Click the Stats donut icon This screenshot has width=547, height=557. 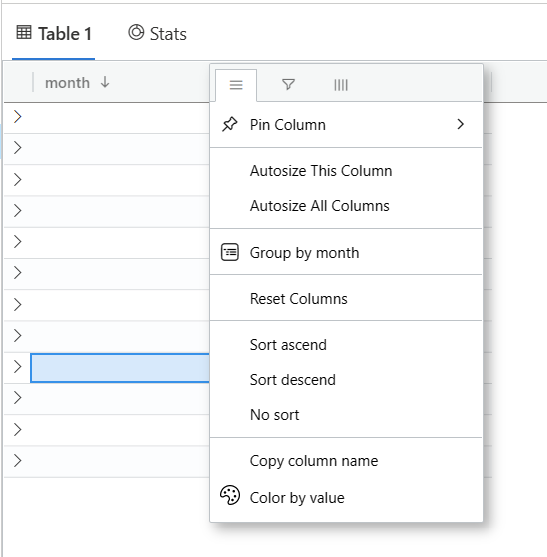(136, 33)
